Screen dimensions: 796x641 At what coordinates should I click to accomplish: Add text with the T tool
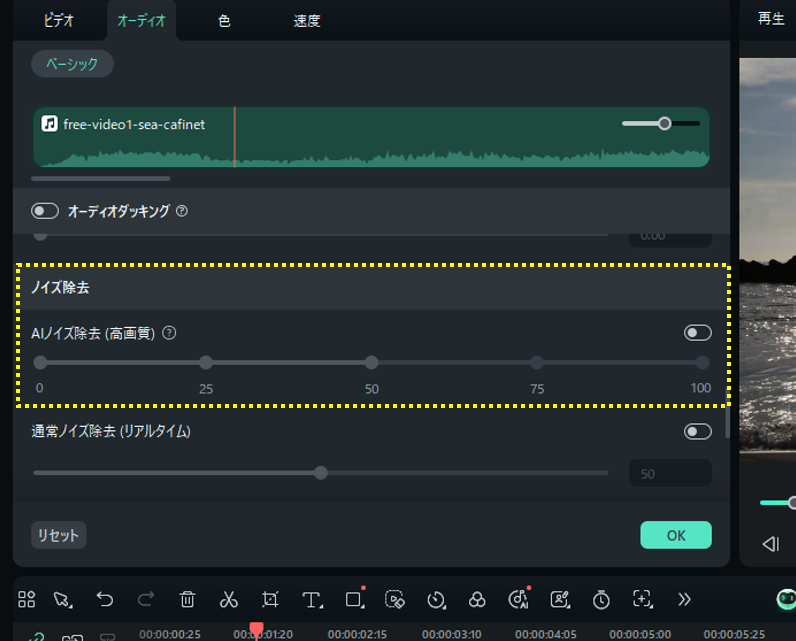[x=312, y=600]
